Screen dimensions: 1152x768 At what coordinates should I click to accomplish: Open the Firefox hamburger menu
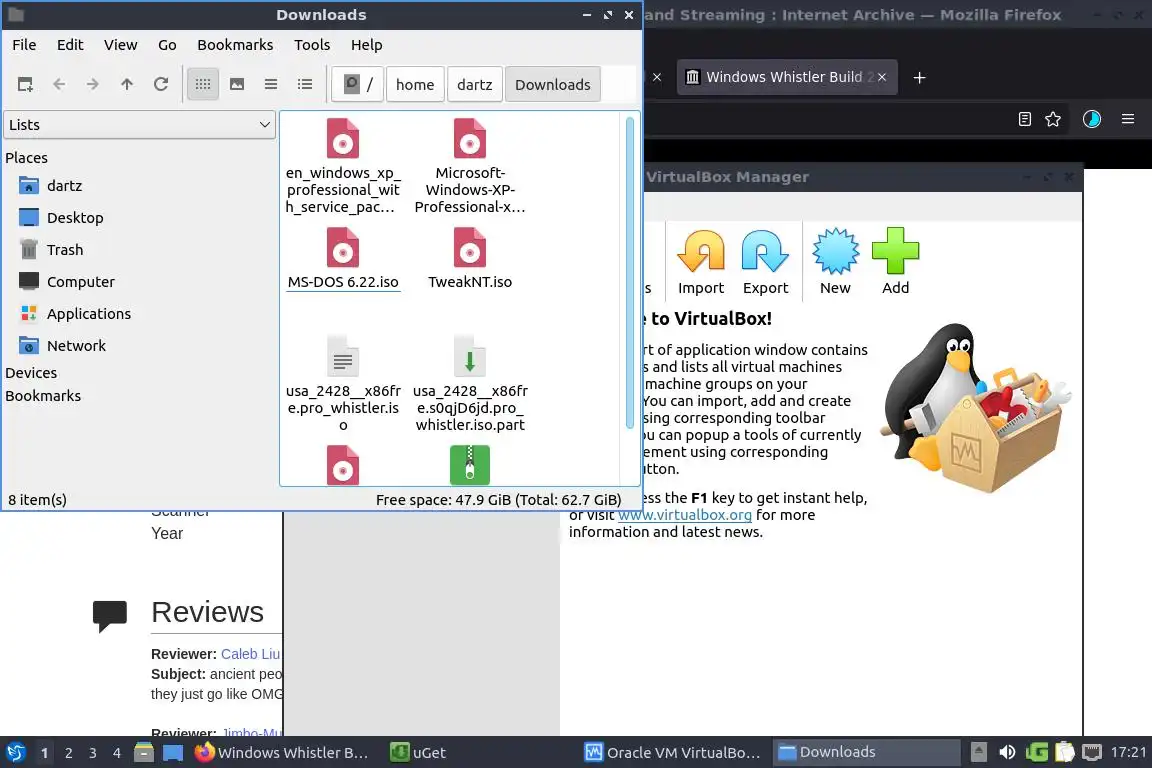[1128, 119]
